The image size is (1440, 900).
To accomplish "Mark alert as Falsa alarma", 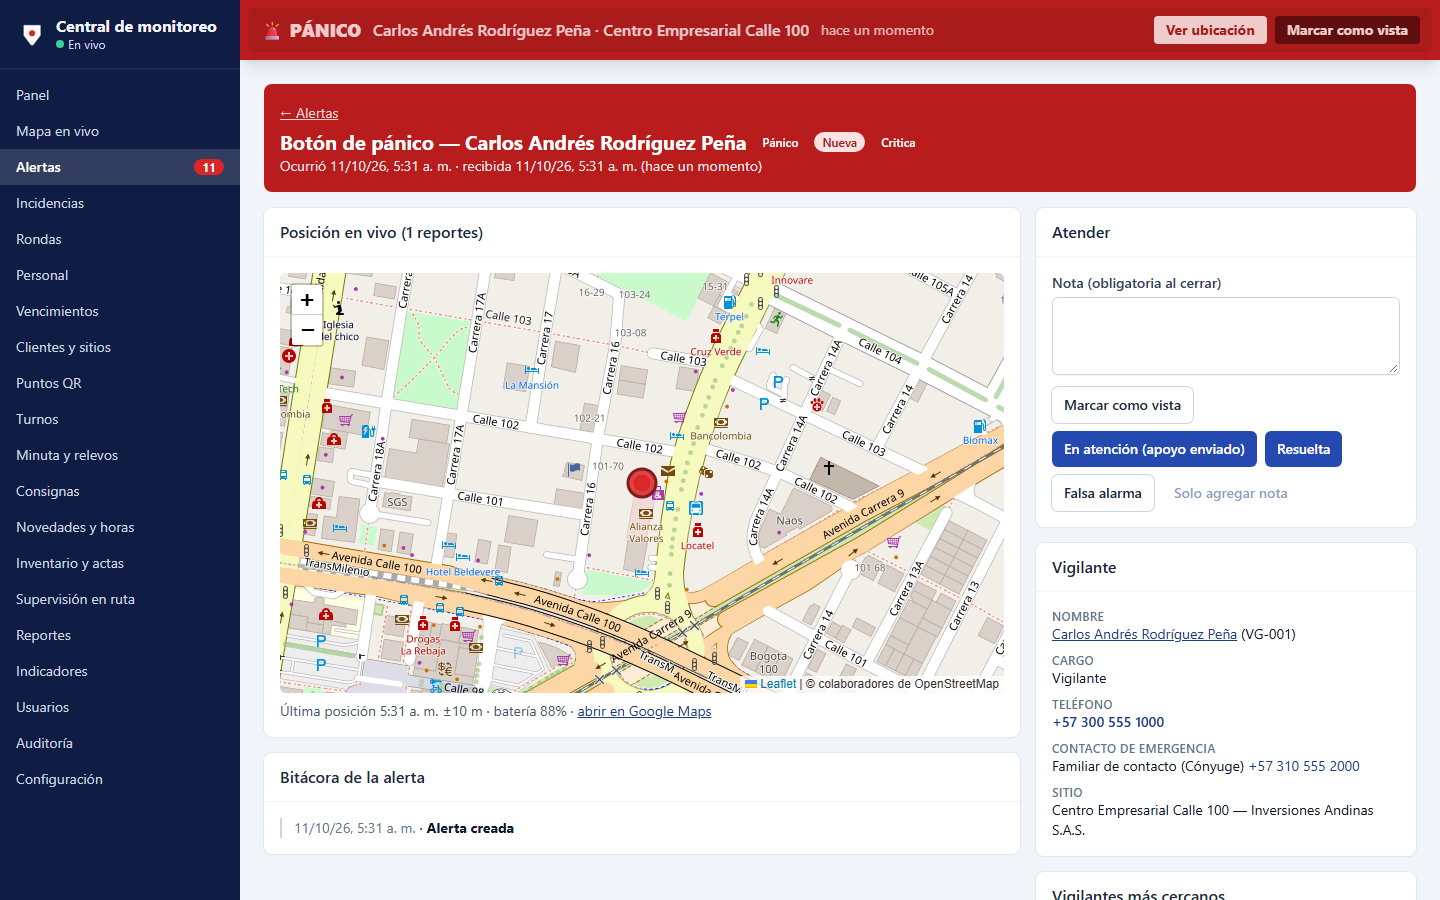I will coord(1103,493).
